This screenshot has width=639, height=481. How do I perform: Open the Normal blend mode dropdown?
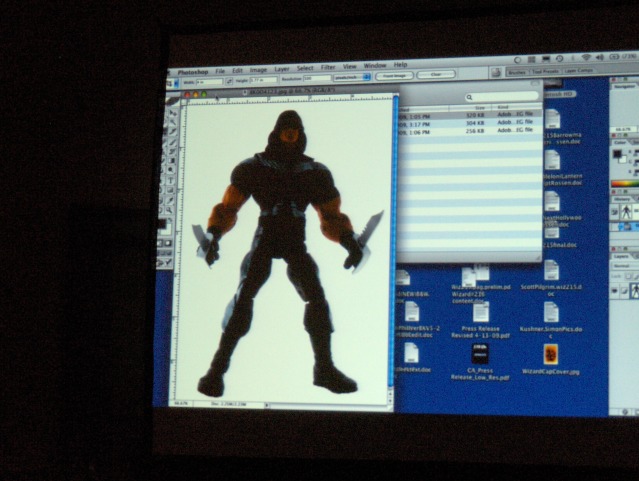[626, 266]
